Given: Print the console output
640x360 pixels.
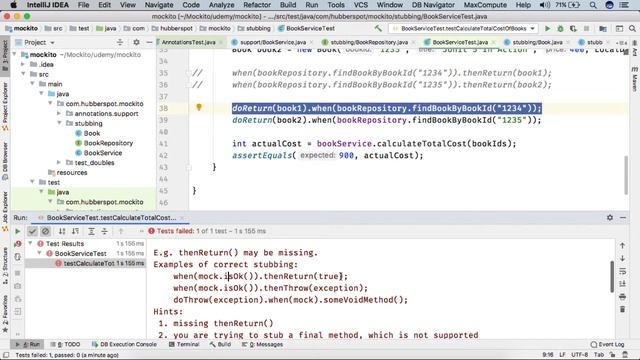Looking at the screenshot, I should click(622, 296).
